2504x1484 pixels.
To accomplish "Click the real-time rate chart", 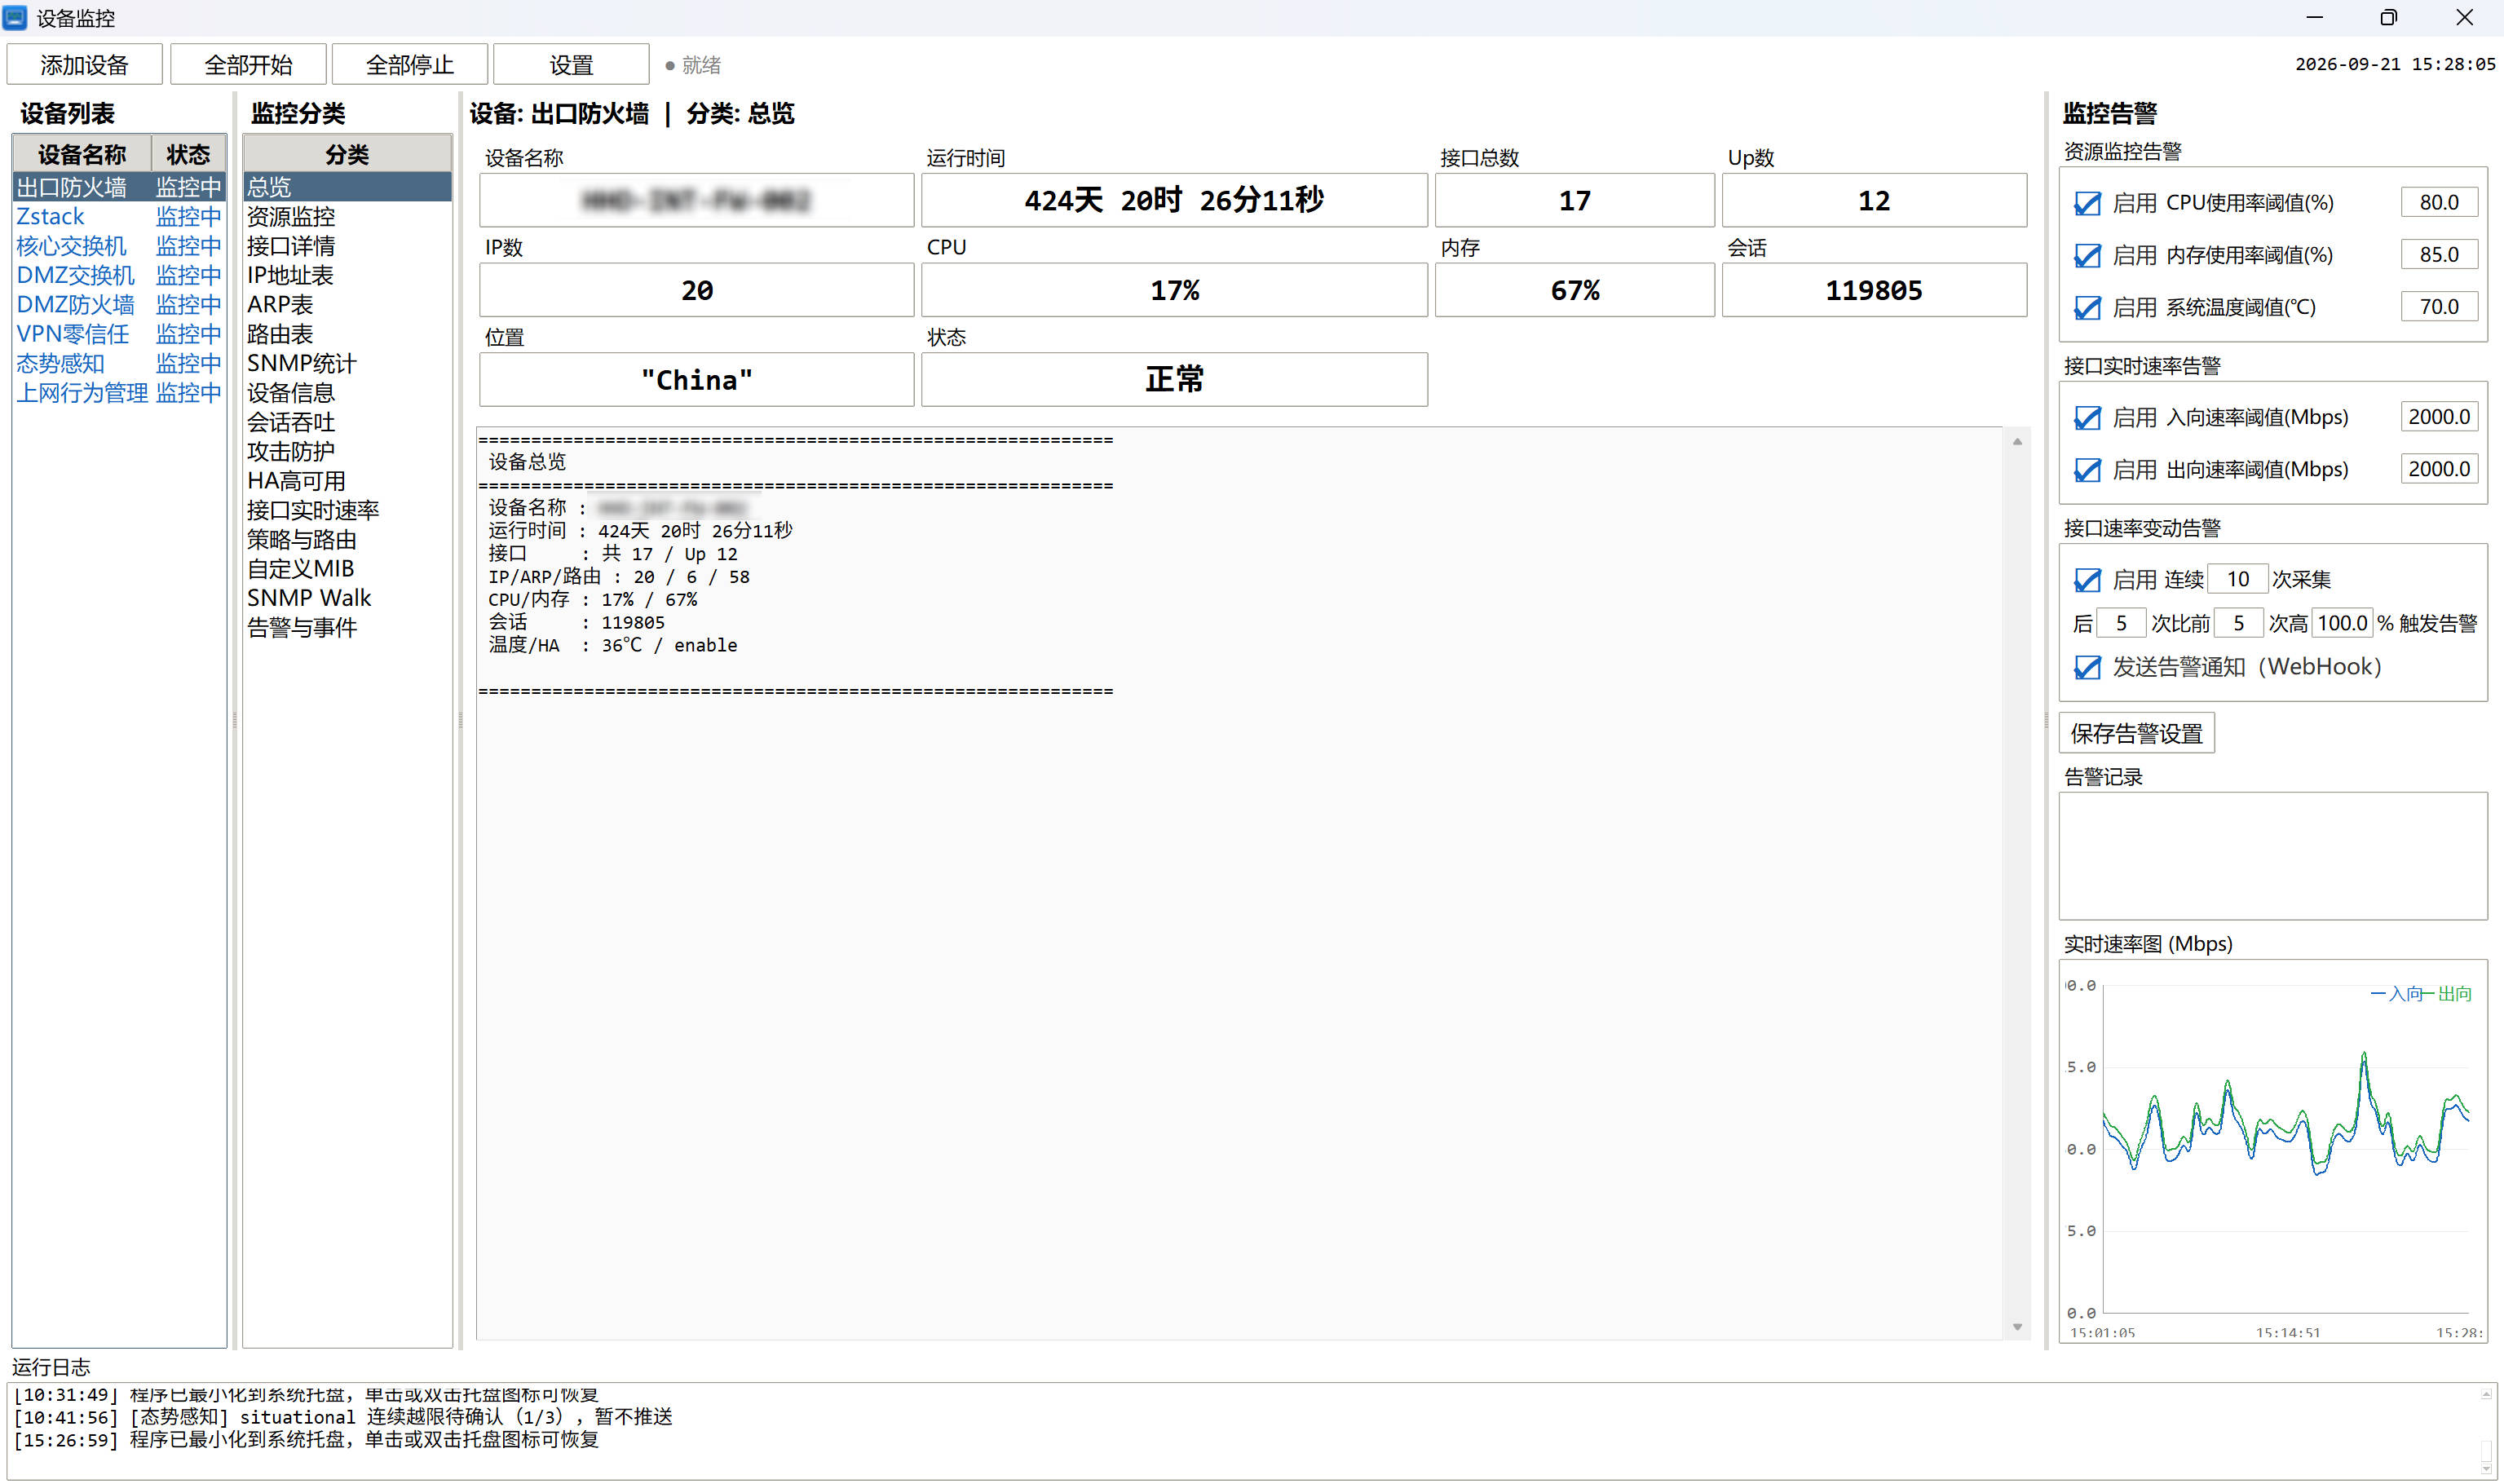I will [2273, 1151].
